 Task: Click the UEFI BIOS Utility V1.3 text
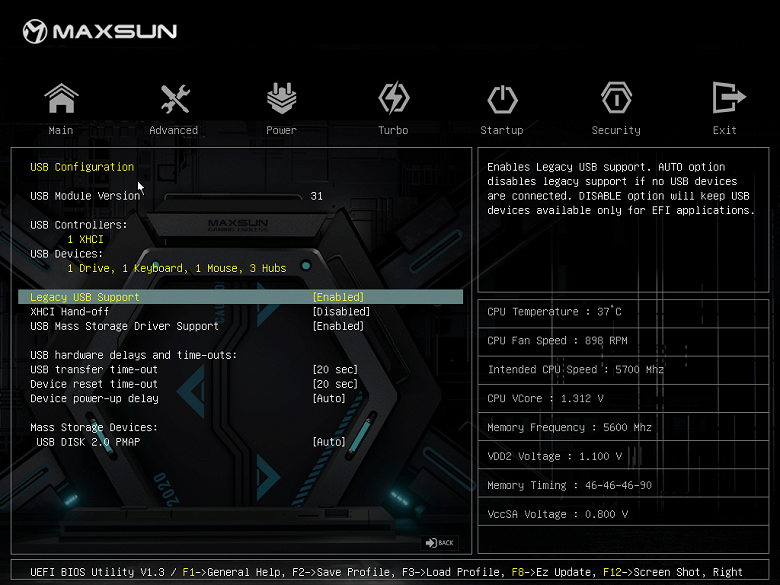(97, 572)
